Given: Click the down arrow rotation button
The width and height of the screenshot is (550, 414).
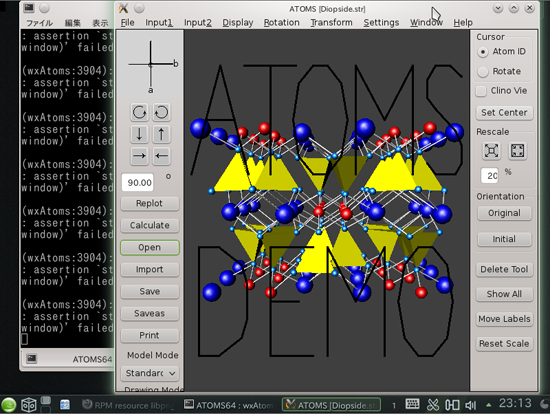Looking at the screenshot, I should point(139,134).
